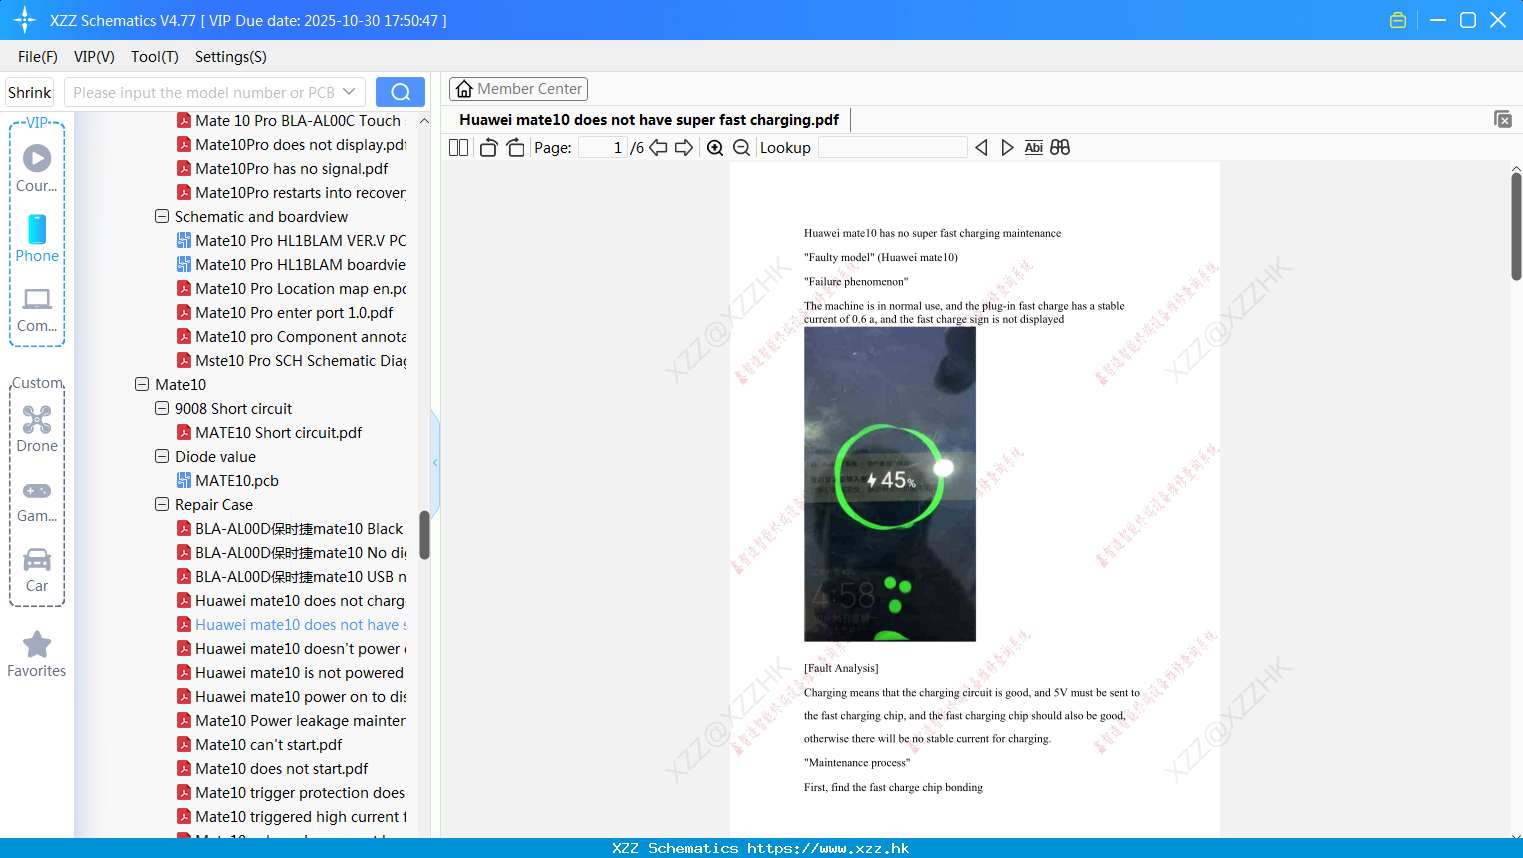Click the Lookup text field
The image size is (1523, 858).
coord(892,148)
